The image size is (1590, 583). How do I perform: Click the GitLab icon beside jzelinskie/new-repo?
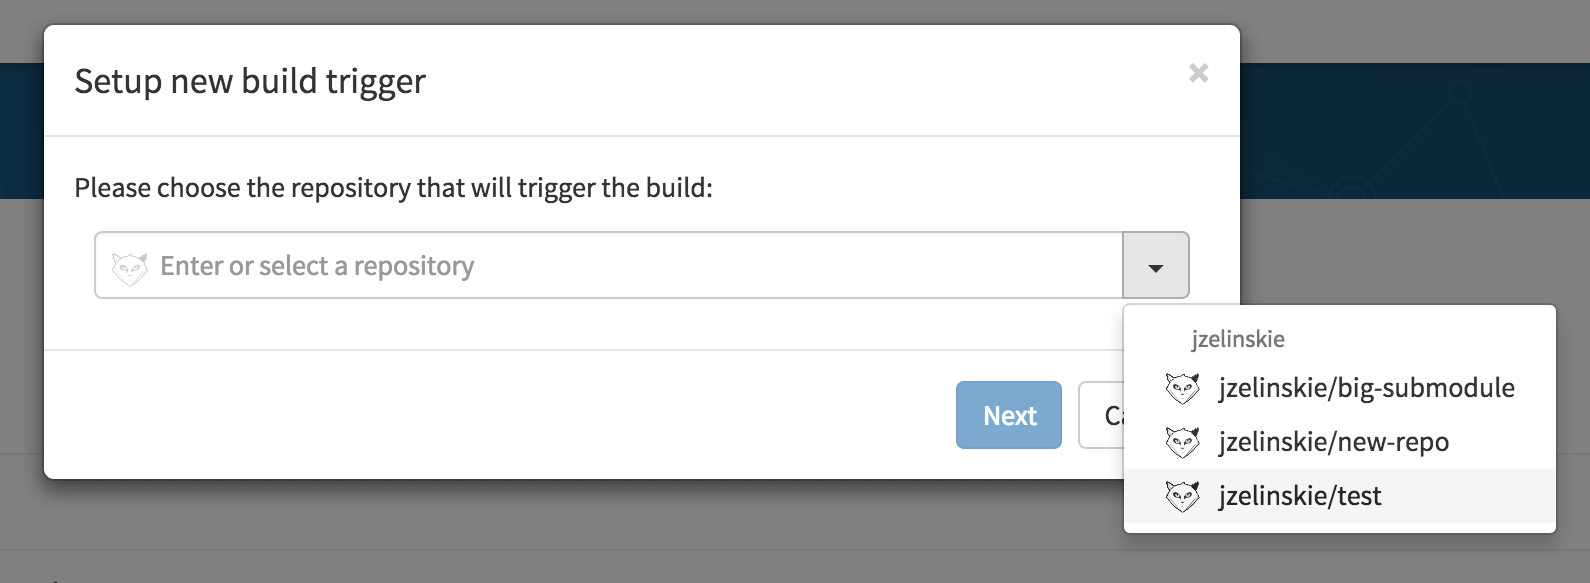(1182, 442)
